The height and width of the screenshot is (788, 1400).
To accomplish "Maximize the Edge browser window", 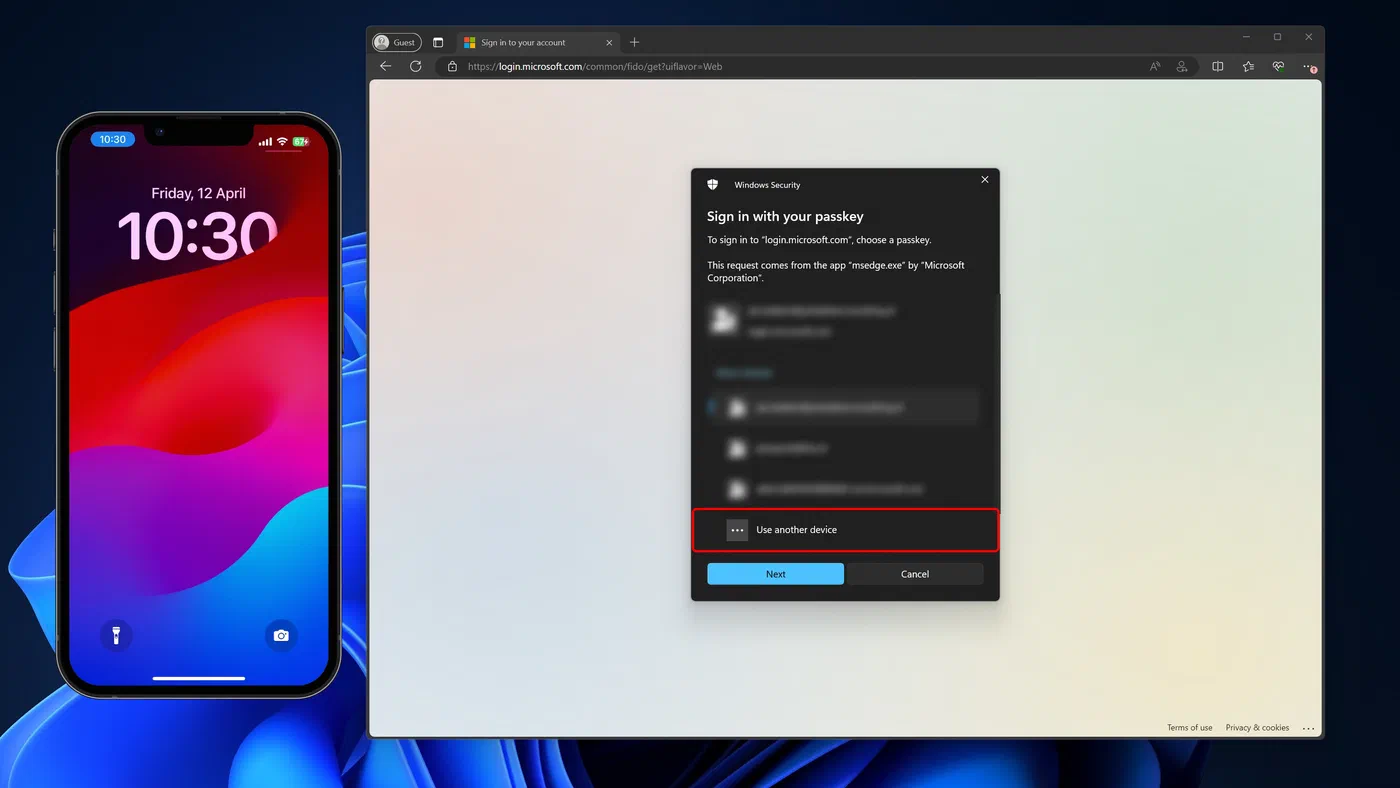I will click(1277, 37).
